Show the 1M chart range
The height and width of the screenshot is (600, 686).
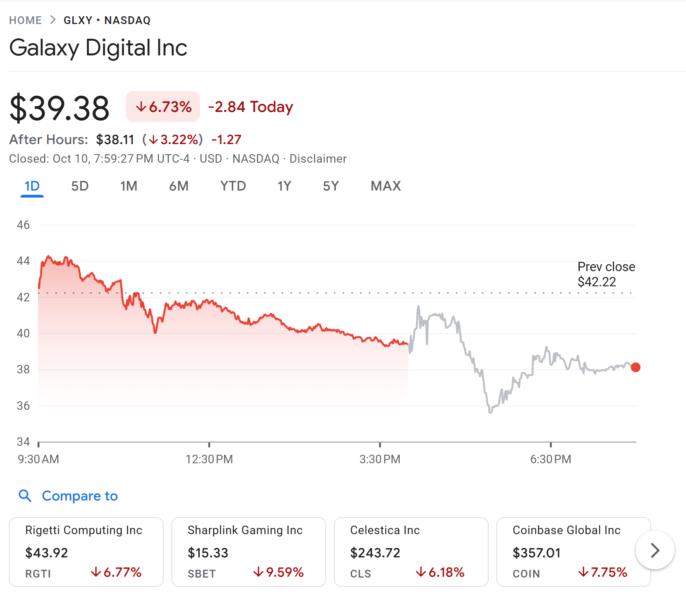tap(128, 186)
